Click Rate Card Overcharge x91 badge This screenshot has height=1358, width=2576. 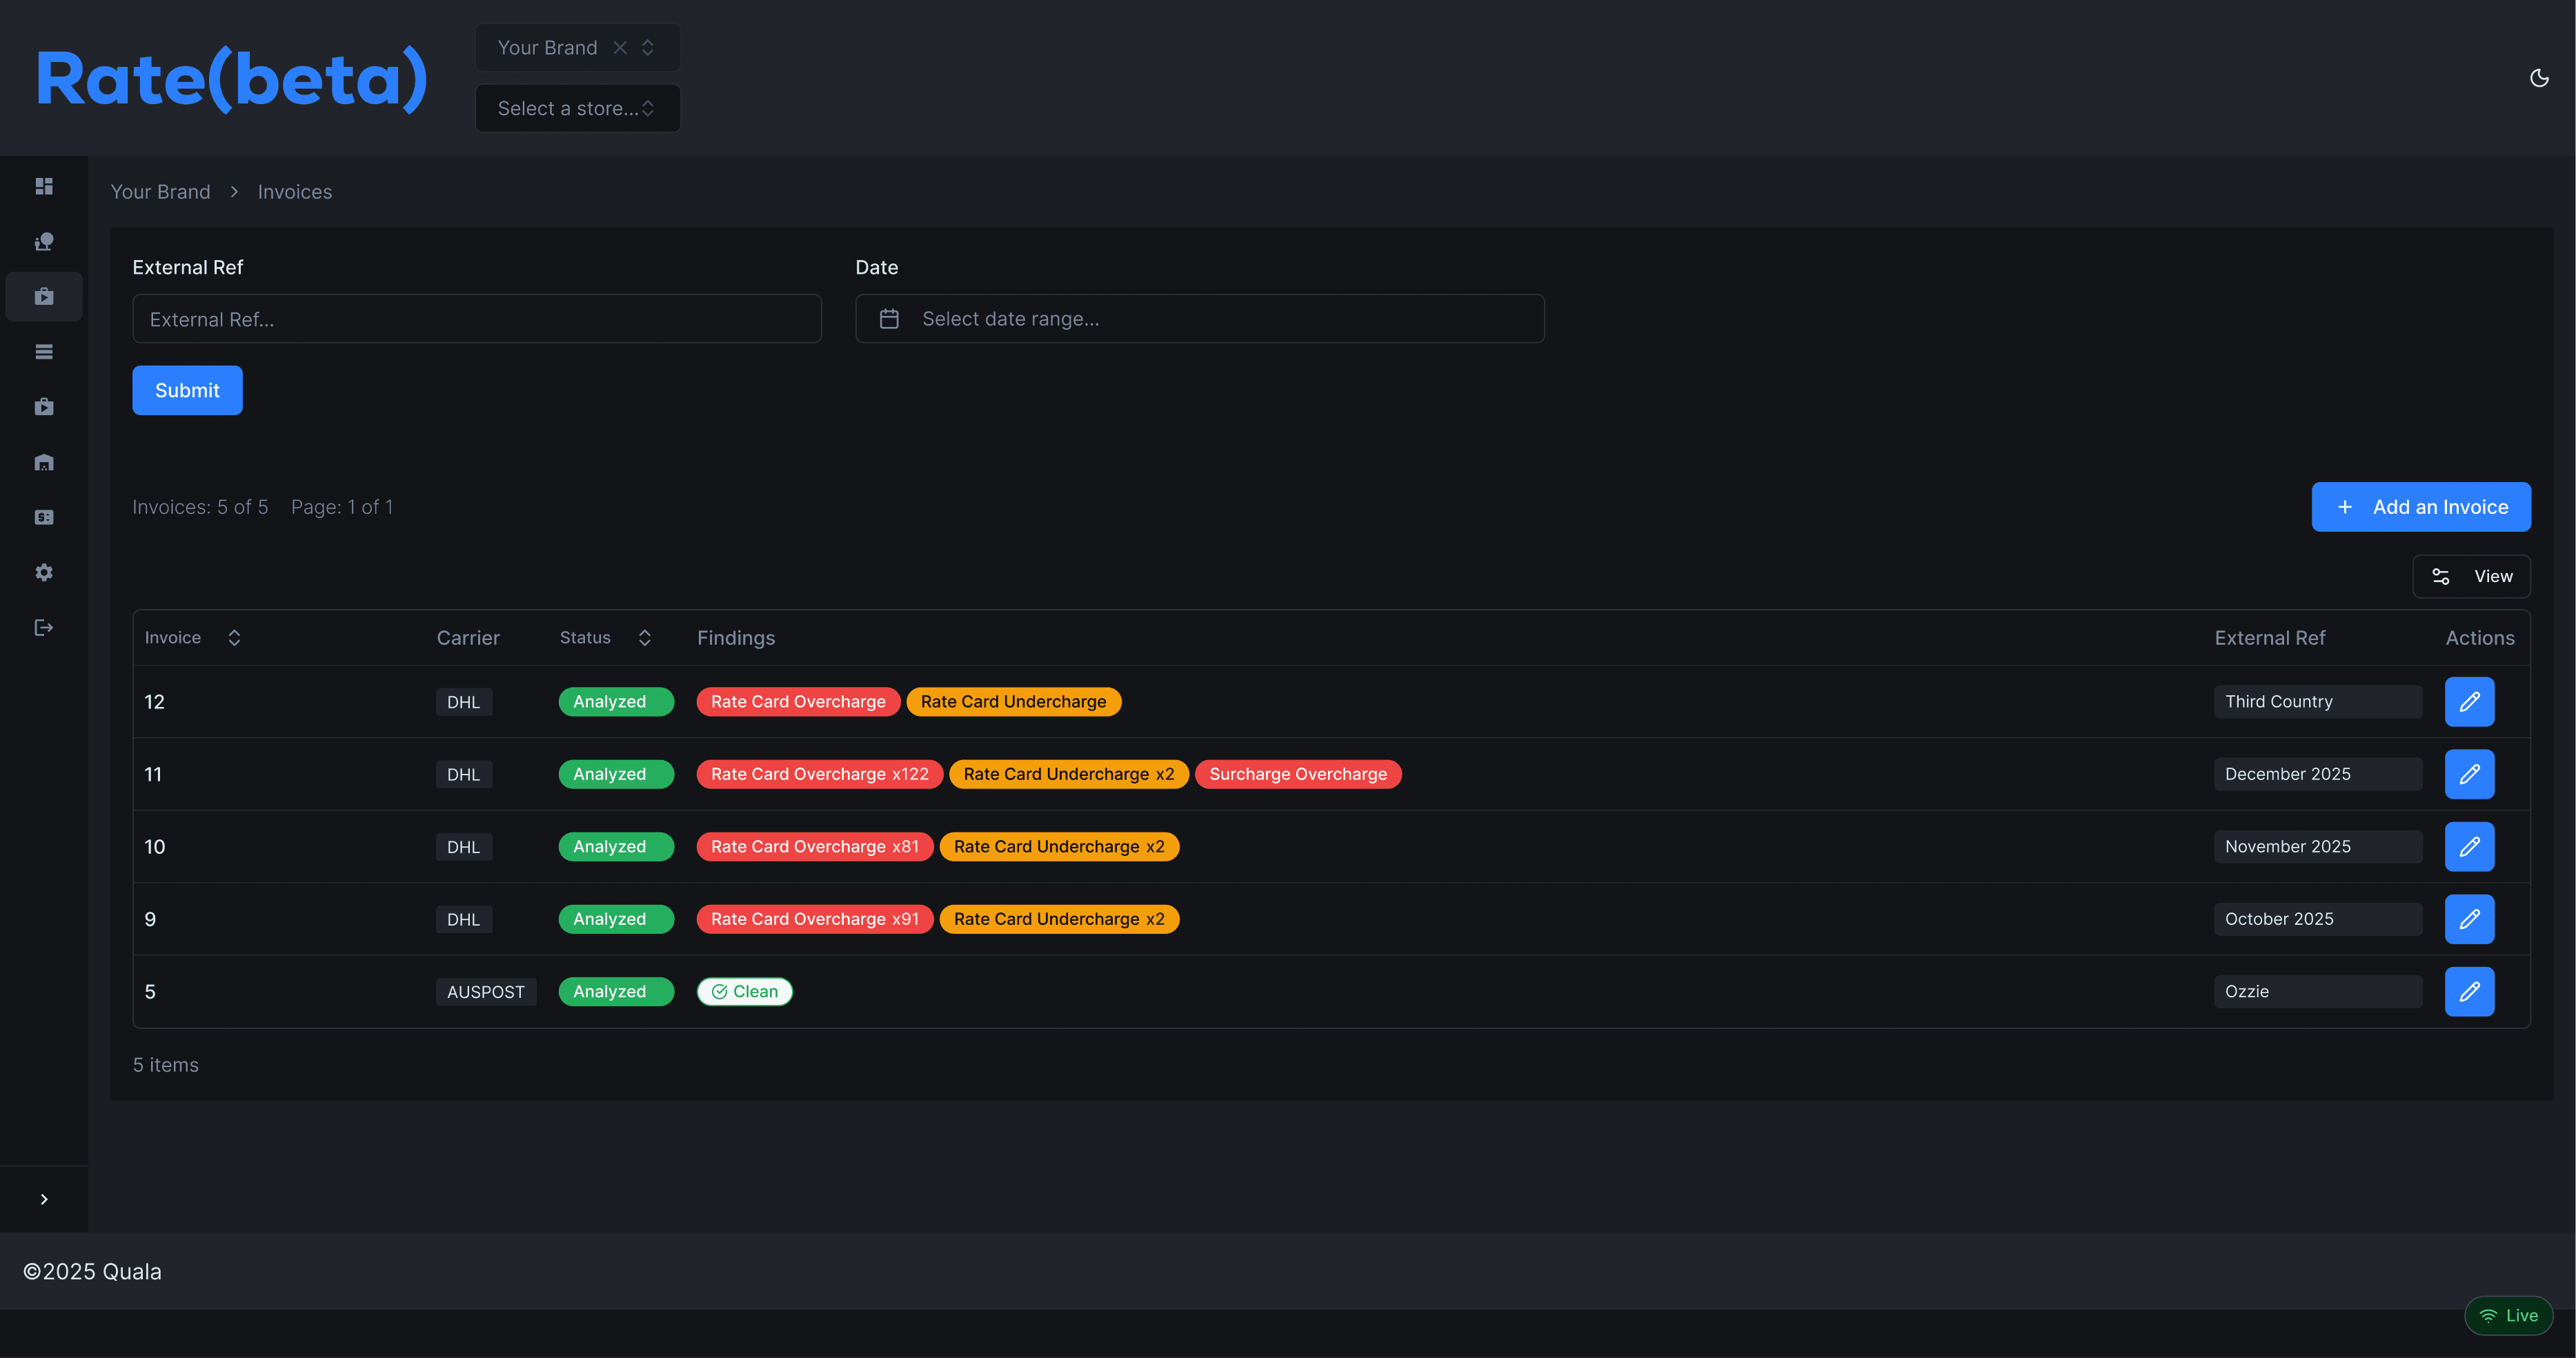pos(814,919)
